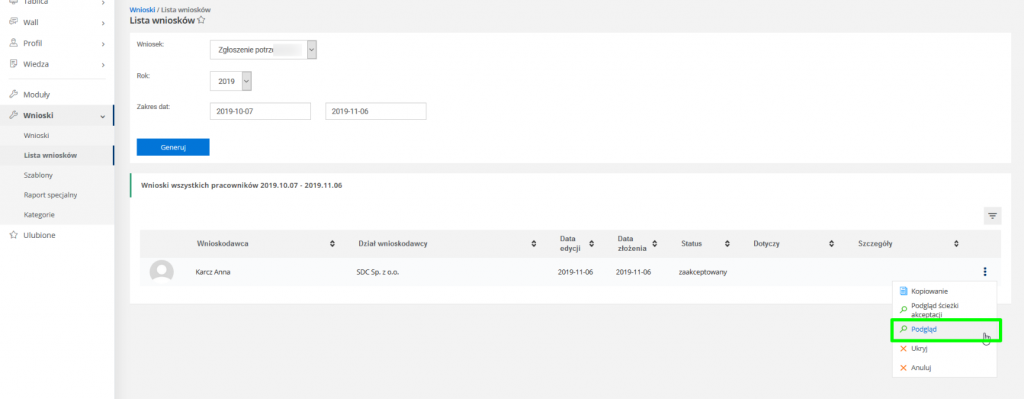Image resolution: width=1024 pixels, height=399 pixels.
Task: Sort by Dotyczy column arrows
Action: [x=831, y=244]
